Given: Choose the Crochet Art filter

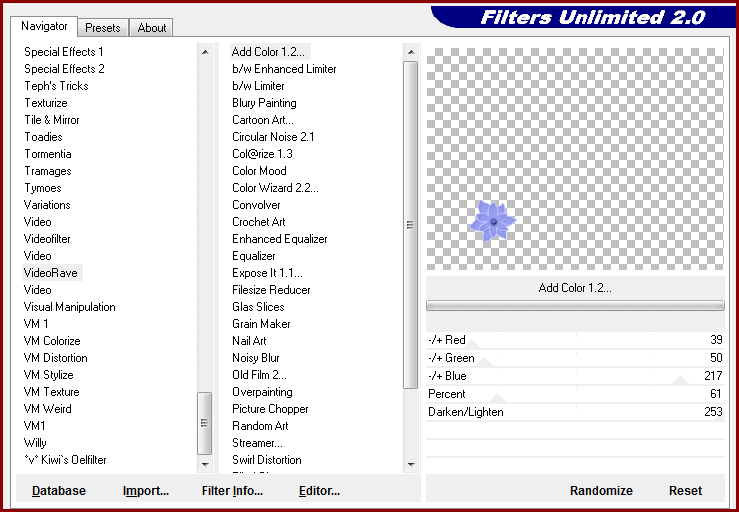Looking at the screenshot, I should 259,222.
